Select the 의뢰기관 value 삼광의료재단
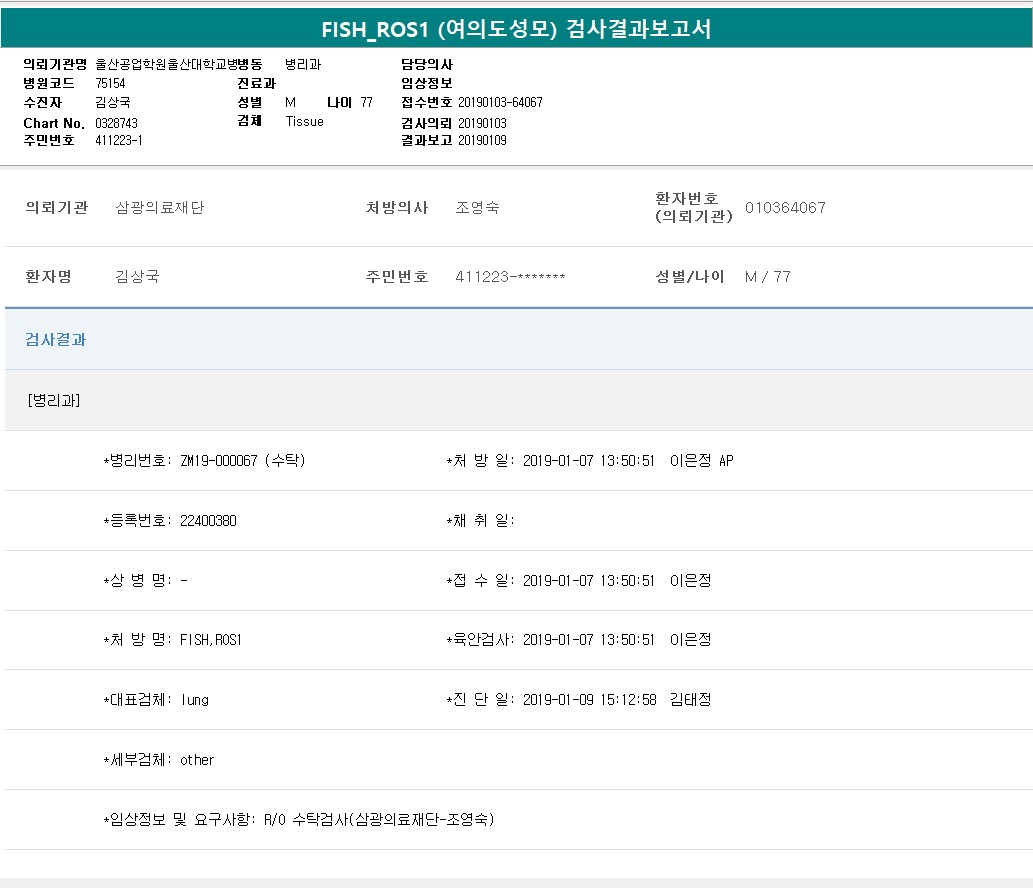 coord(160,208)
